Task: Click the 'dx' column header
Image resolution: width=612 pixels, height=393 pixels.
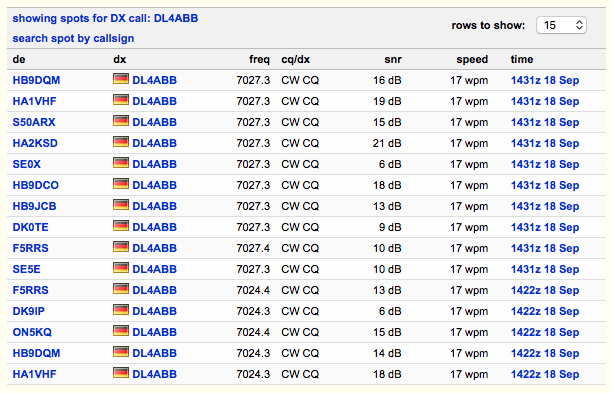Action: click(x=119, y=59)
